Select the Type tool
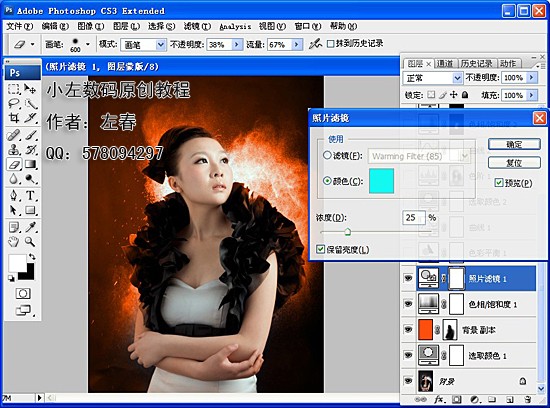 coord(31,196)
